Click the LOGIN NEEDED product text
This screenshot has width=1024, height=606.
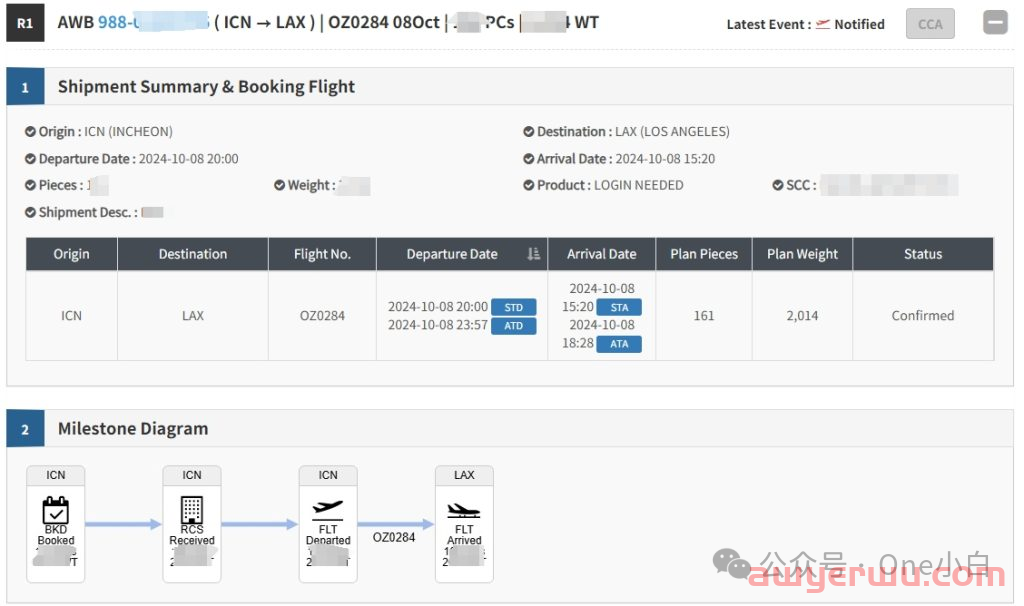coord(639,185)
